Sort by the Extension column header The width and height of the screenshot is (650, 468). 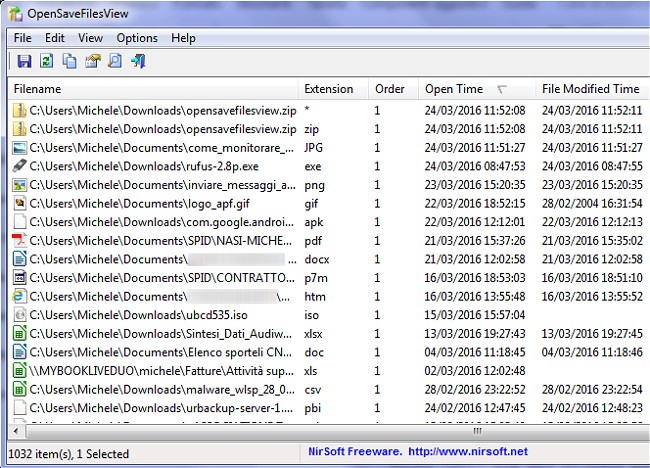tap(333, 89)
